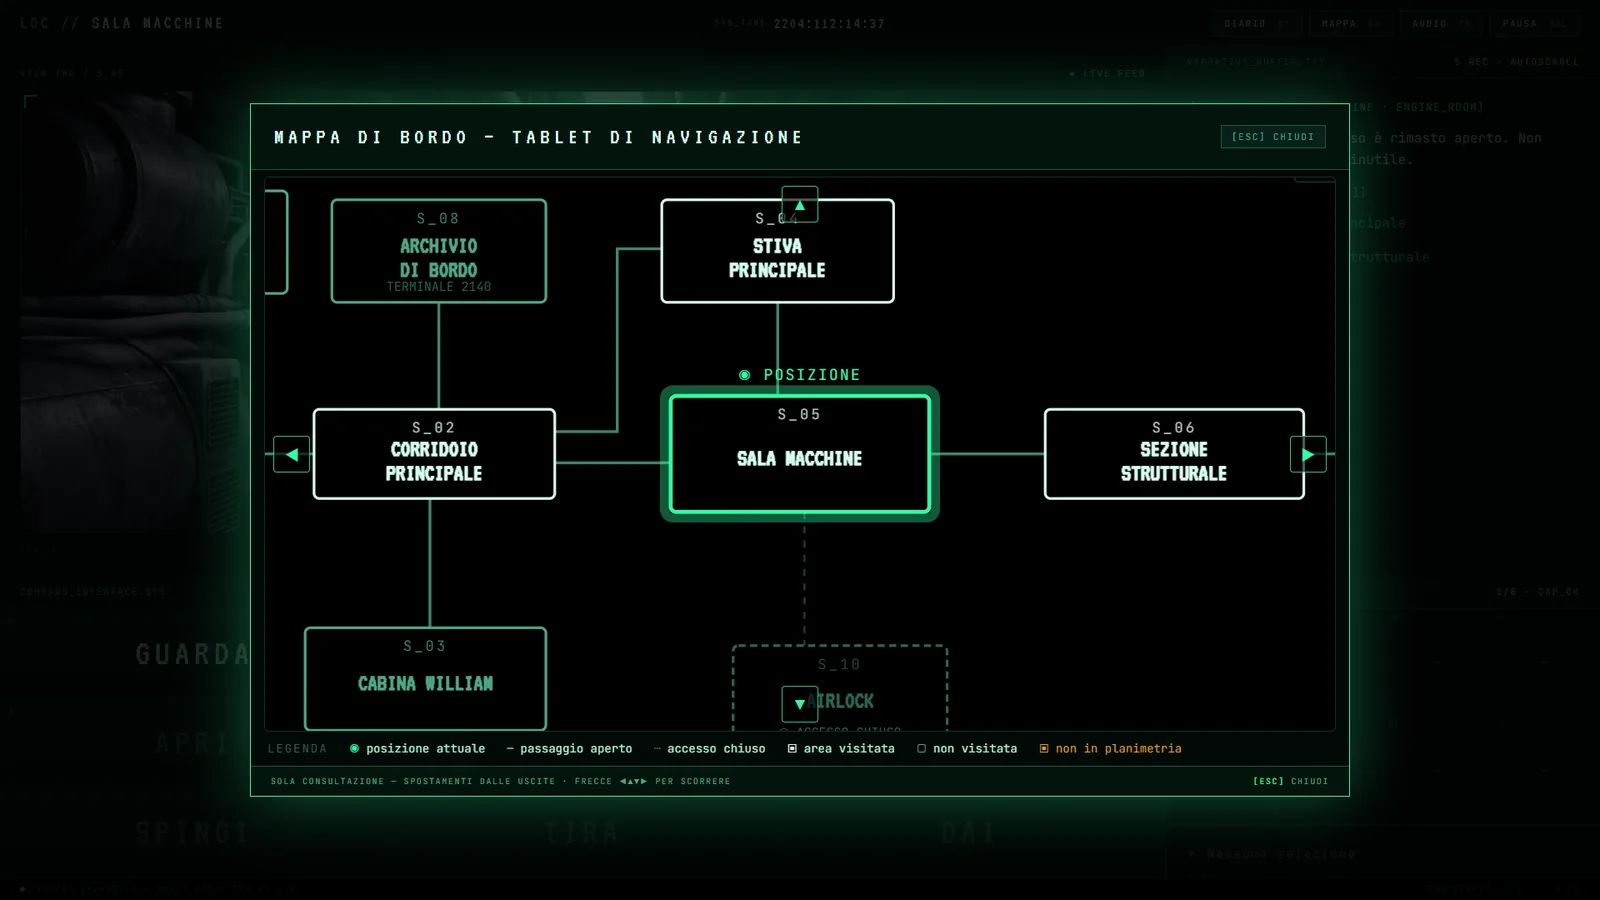
Task: Choose the GUARDA verb in background command panel
Action: point(192,655)
